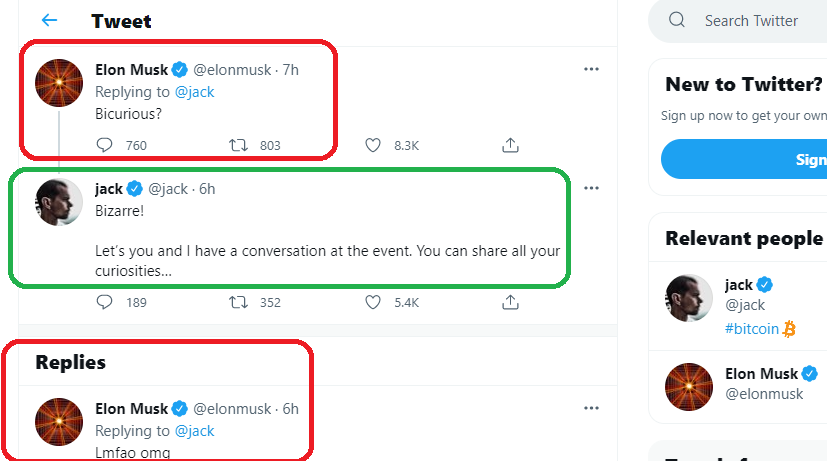Open the #bitcoin hashtag link
The width and height of the screenshot is (827, 461).
coord(752,328)
